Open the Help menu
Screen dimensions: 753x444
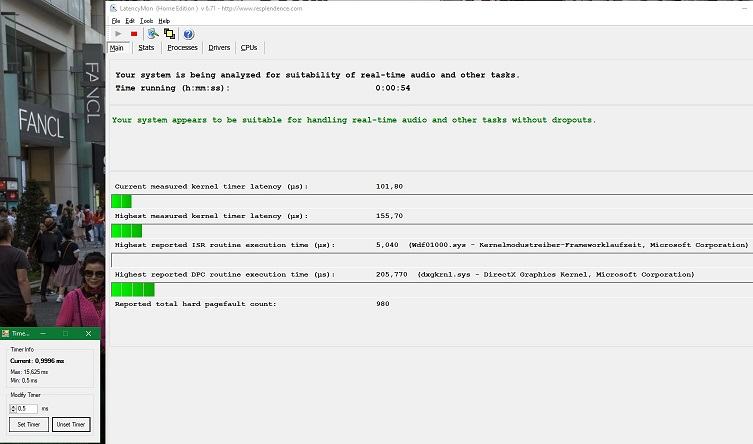pos(164,21)
